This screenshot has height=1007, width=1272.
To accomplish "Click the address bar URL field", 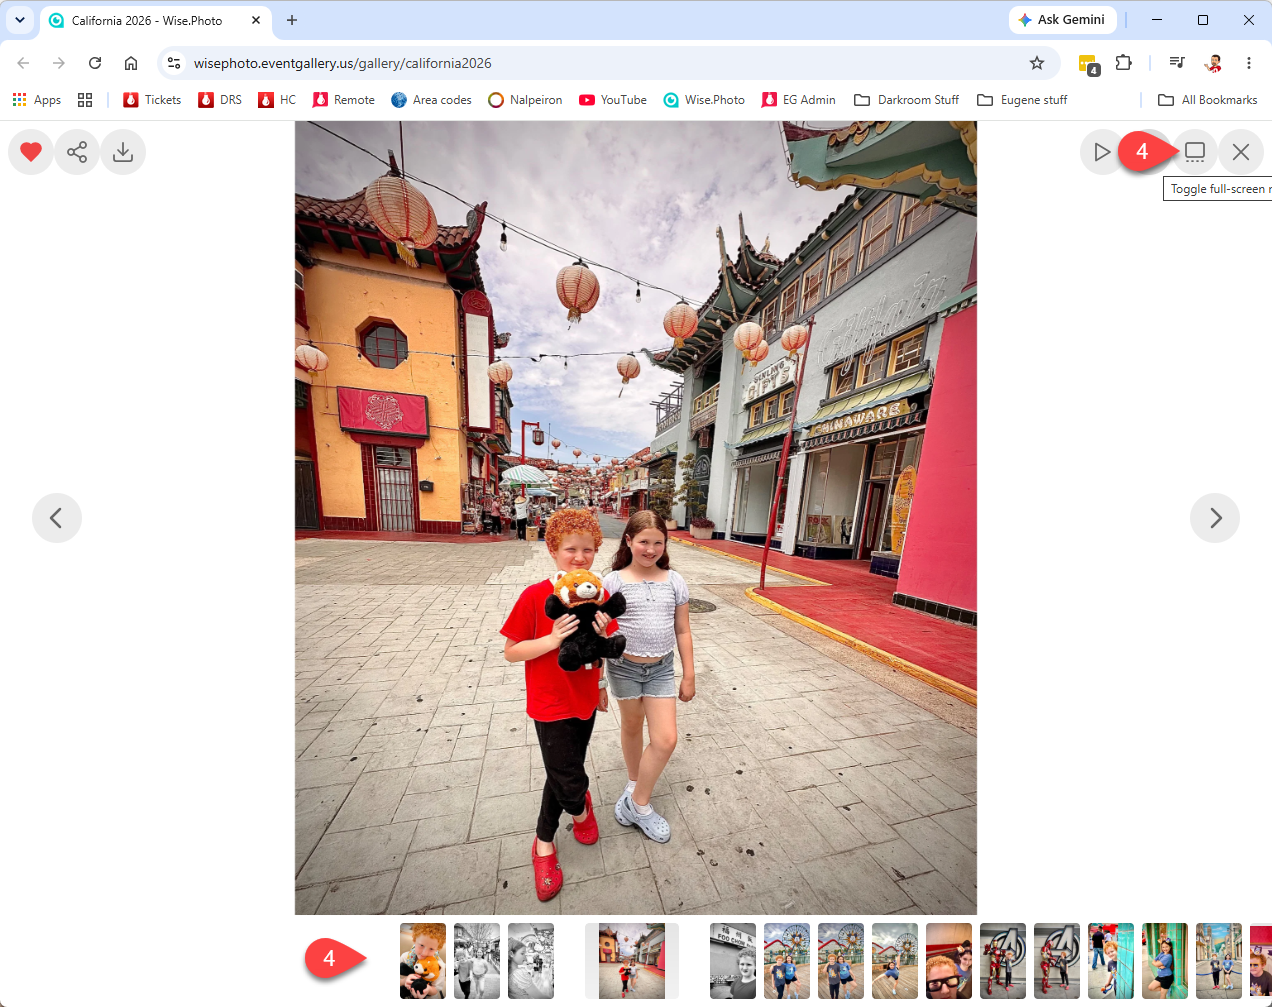I will pos(600,63).
